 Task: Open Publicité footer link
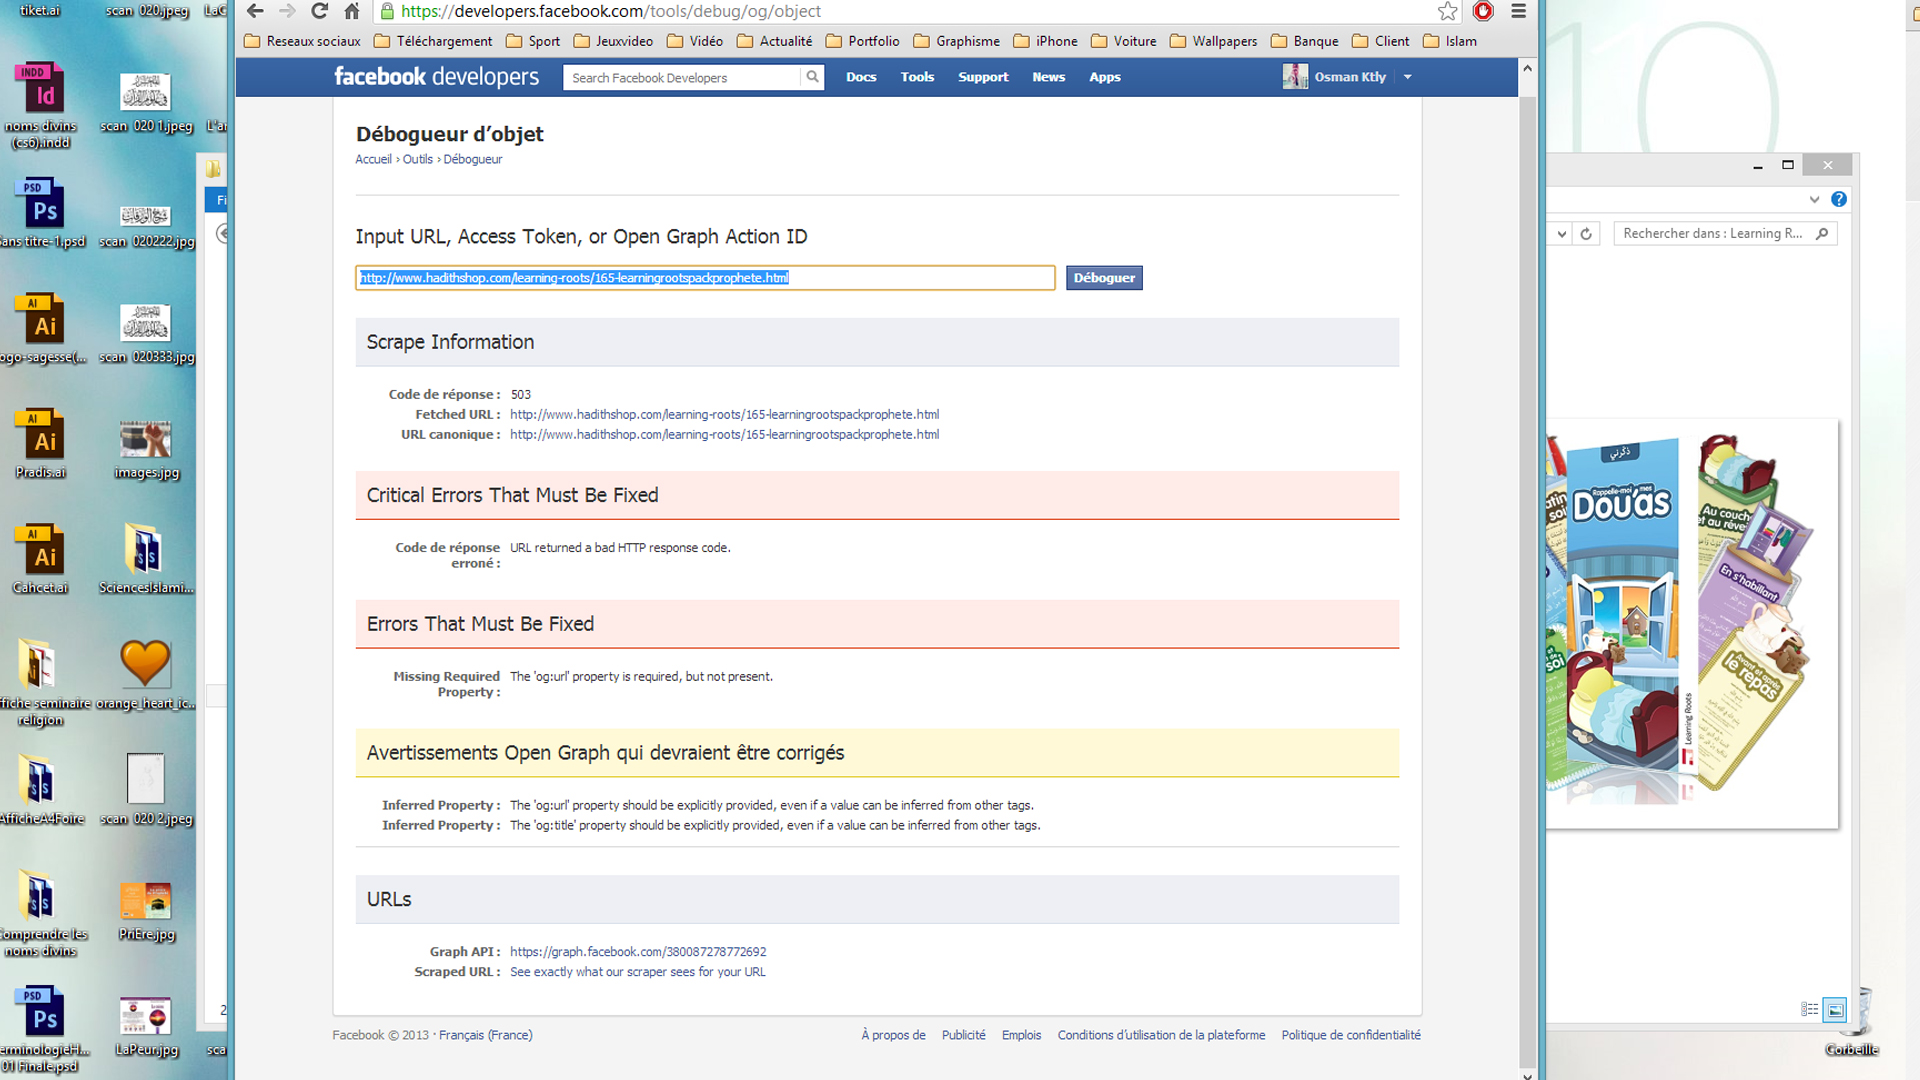coord(963,1035)
